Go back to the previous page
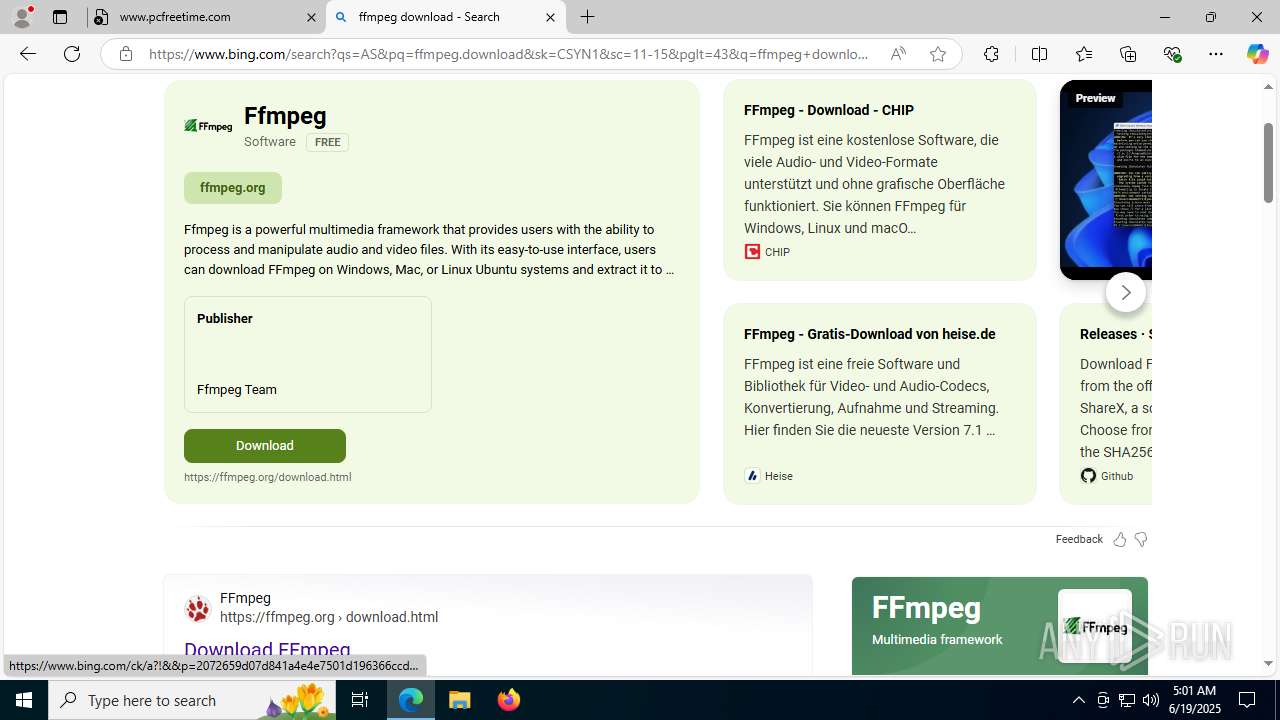The image size is (1280, 720). tap(28, 54)
